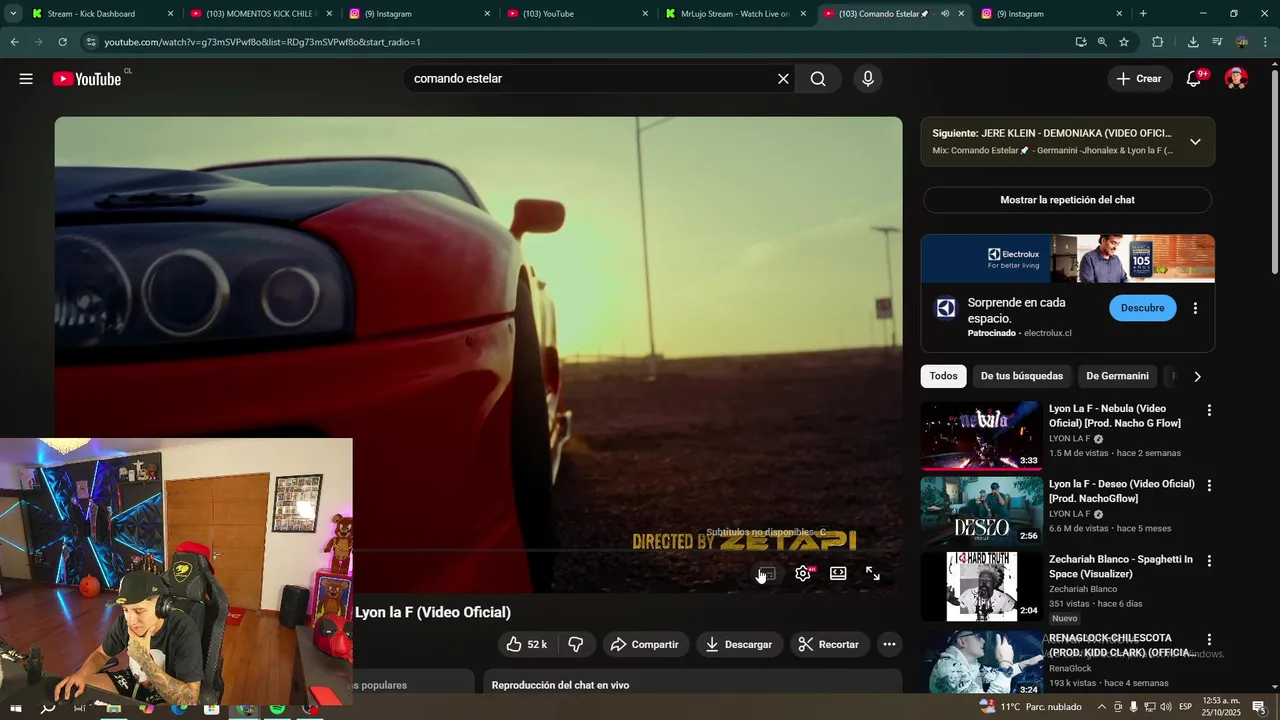Open a new browser tab
1280x720 pixels.
click(1143, 14)
